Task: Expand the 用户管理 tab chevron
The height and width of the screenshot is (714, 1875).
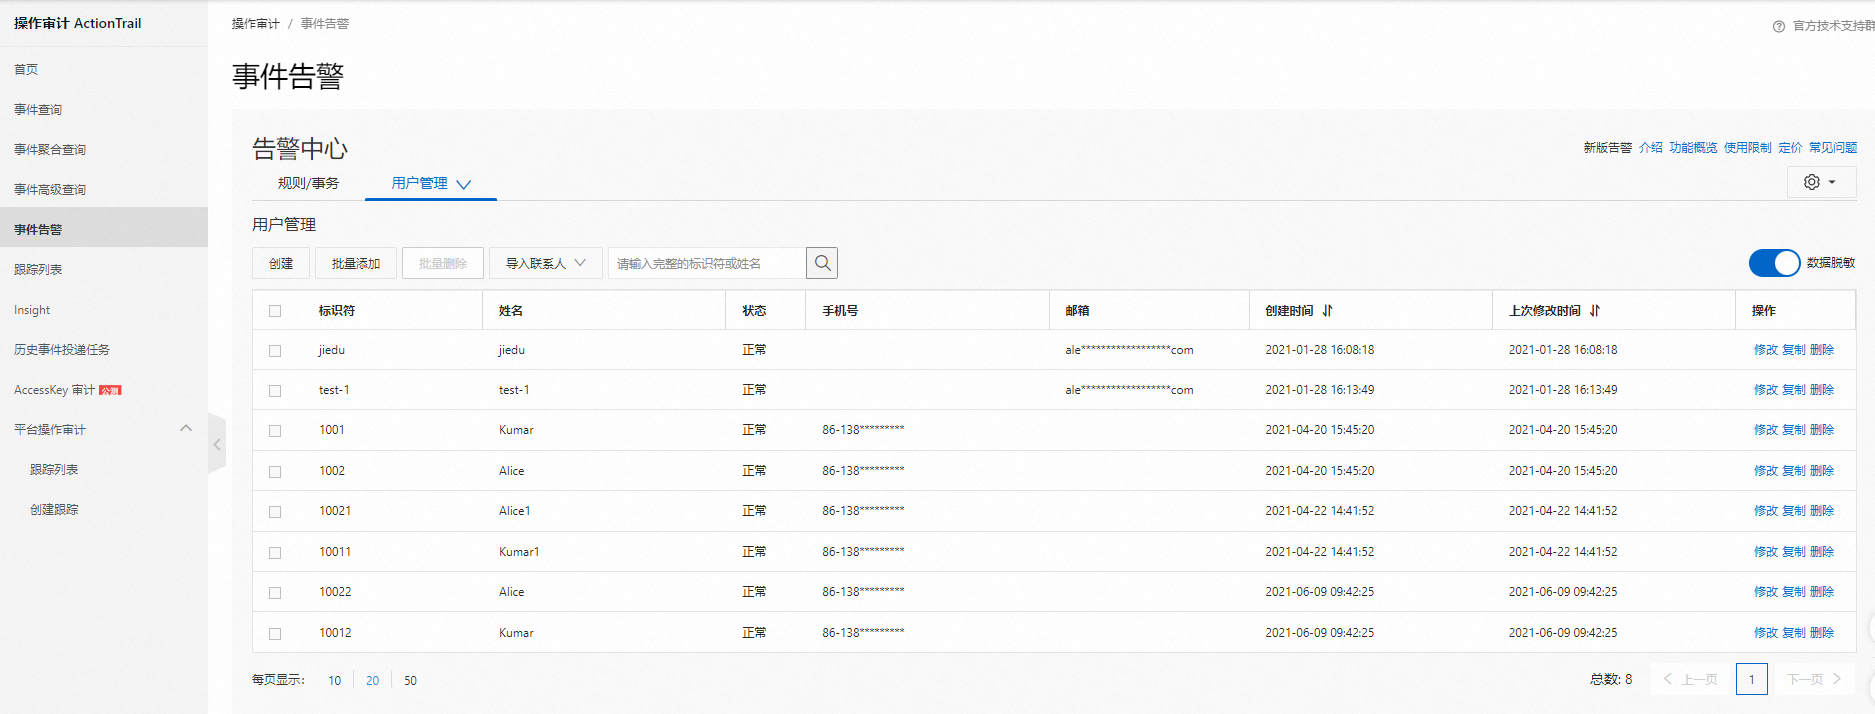Action: [463, 184]
